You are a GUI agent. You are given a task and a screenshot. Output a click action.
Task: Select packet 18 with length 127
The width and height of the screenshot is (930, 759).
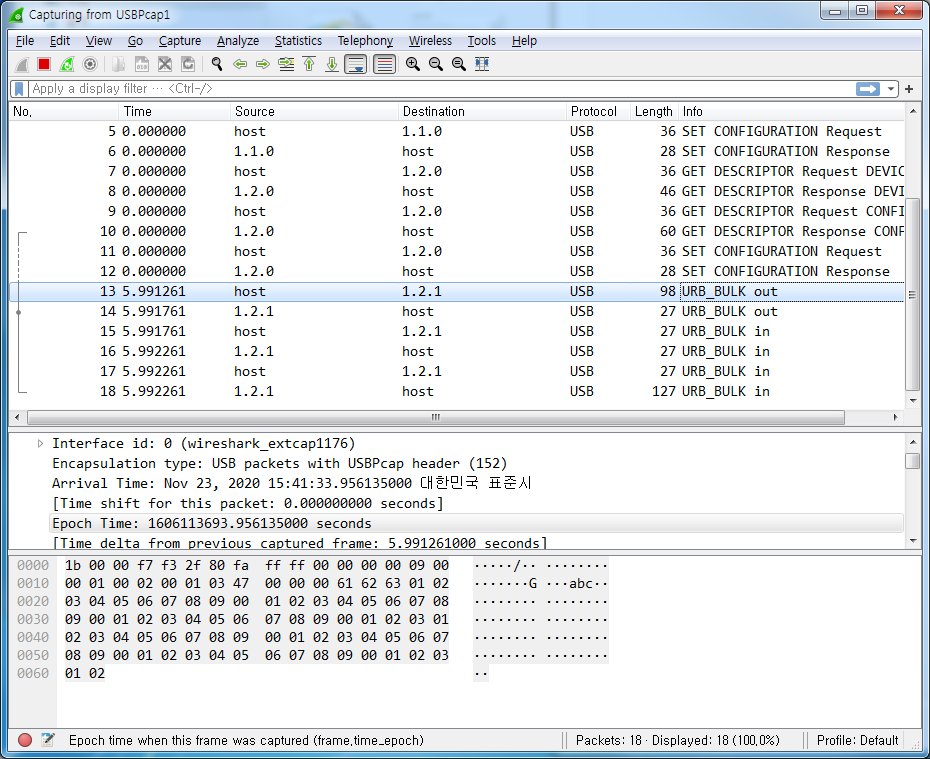(456, 391)
